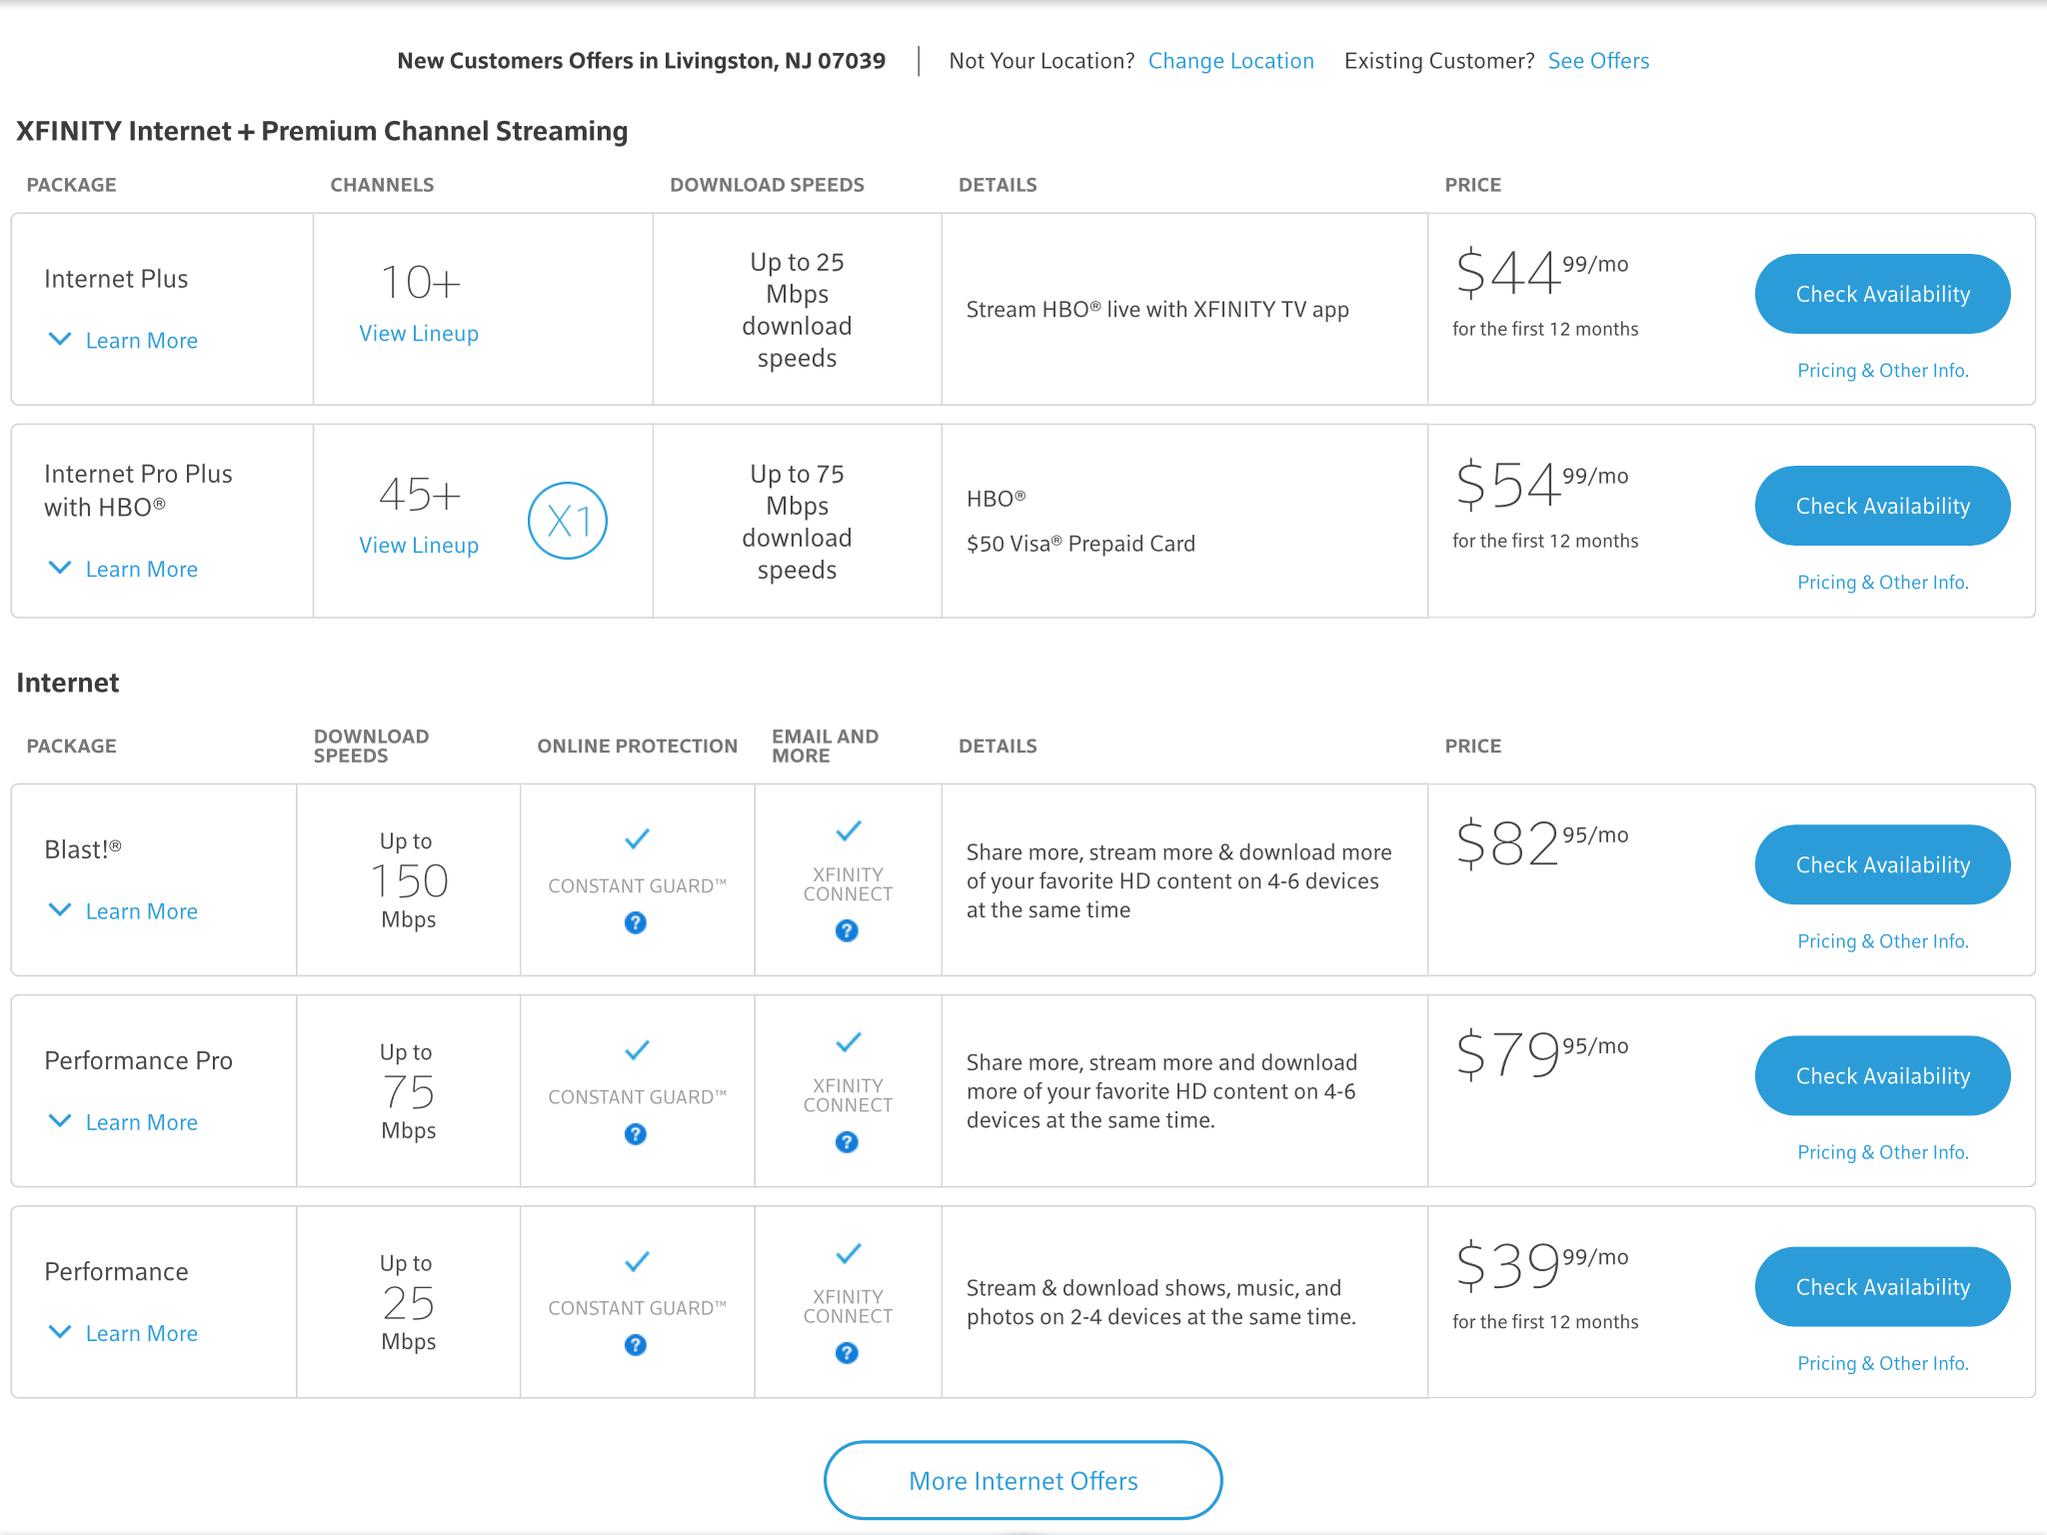Viewport: 2047px width, 1535px height.
Task: Open See Offers for existing customers
Action: 1598,61
